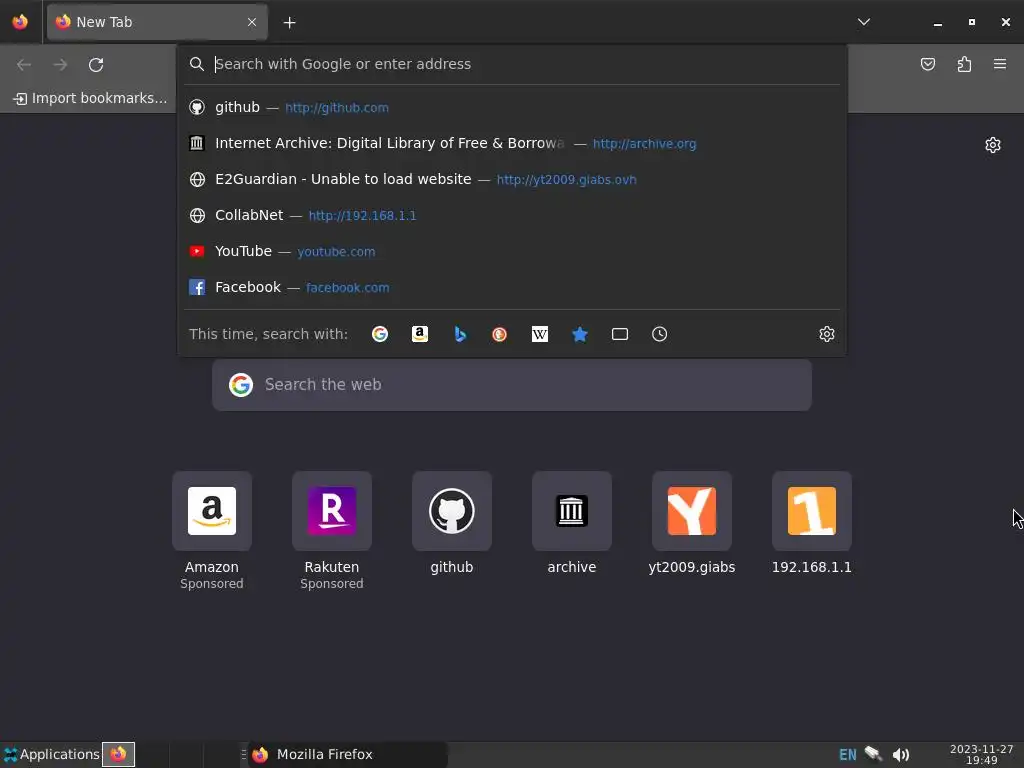Open the Firefox hamburger application menu
The width and height of the screenshot is (1024, 768).
tap(1000, 64)
